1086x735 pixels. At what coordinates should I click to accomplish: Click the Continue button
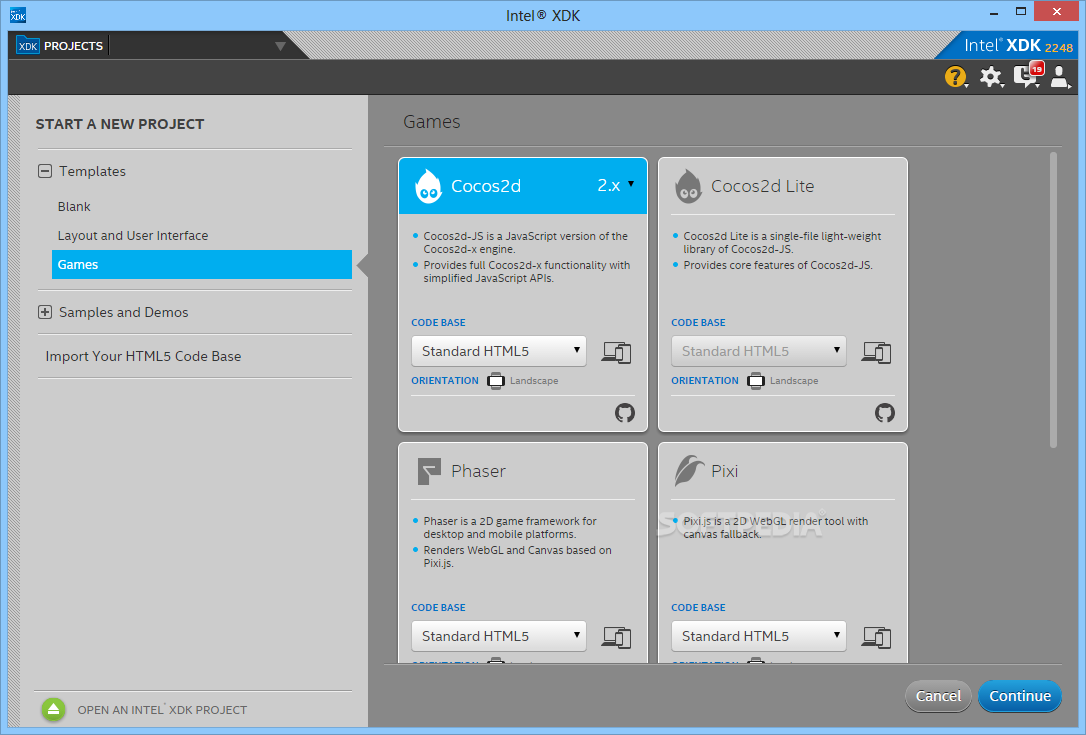coord(1020,696)
